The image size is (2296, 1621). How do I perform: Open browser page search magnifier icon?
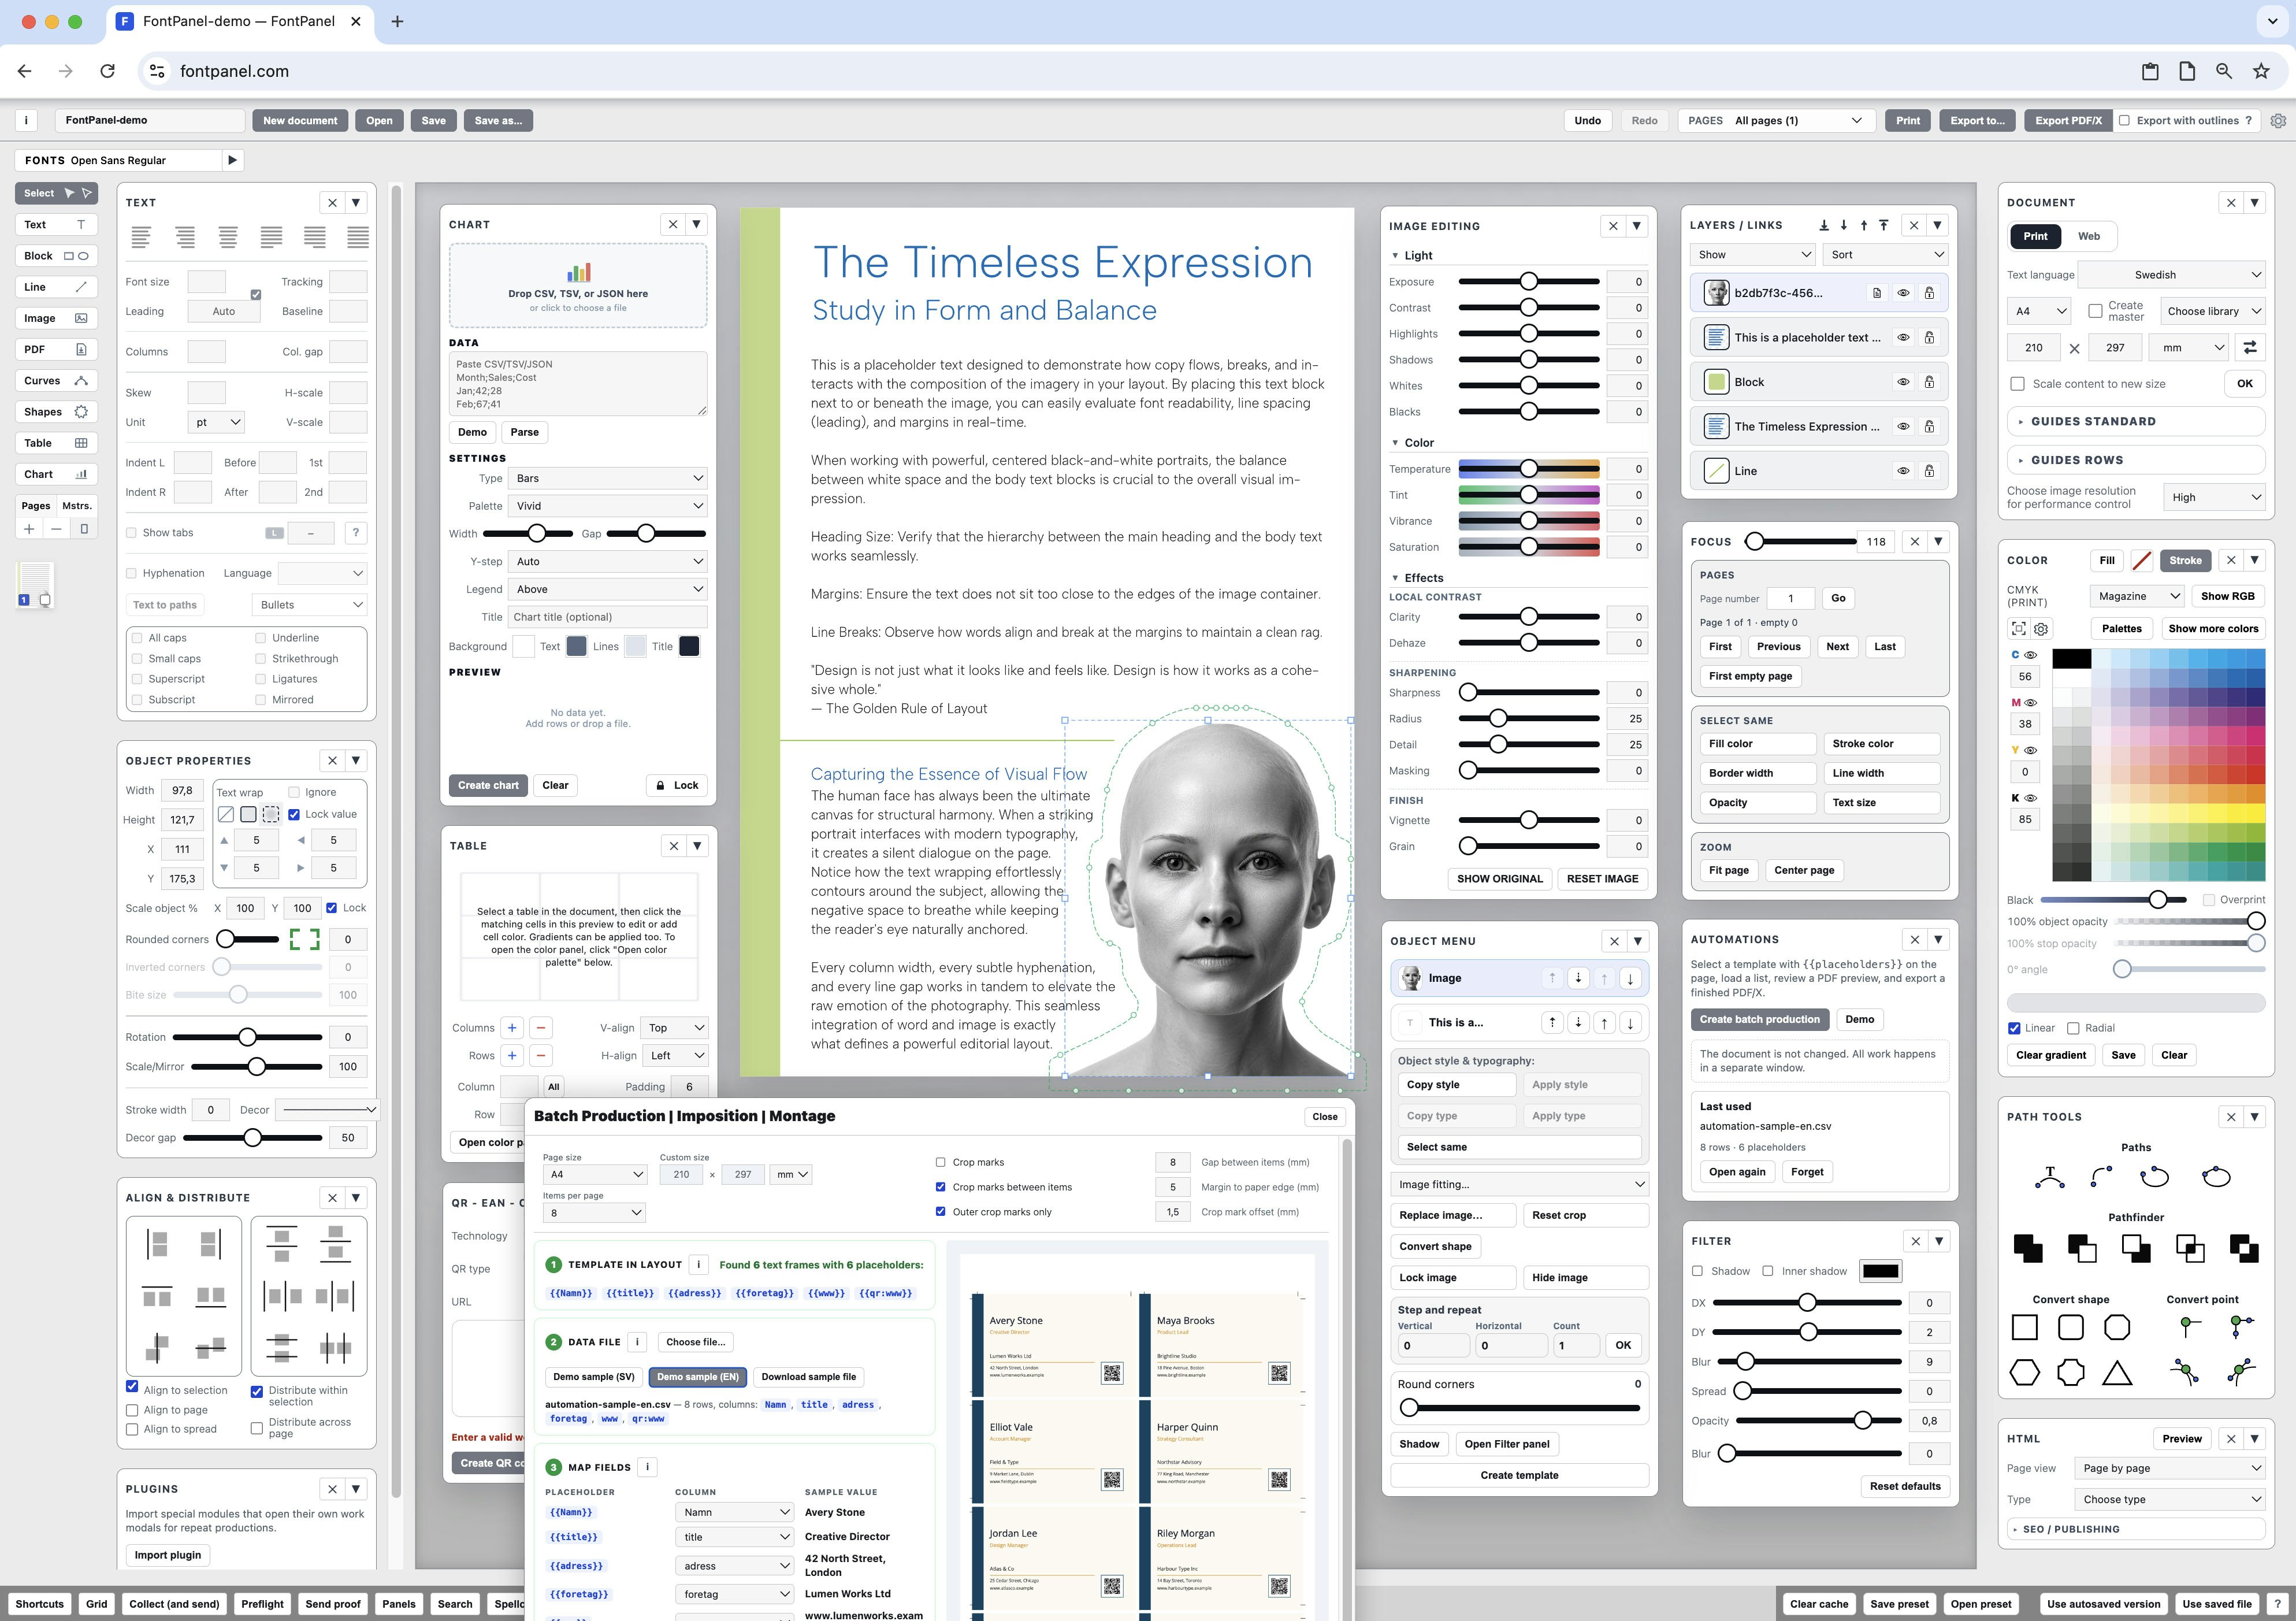click(x=2224, y=71)
